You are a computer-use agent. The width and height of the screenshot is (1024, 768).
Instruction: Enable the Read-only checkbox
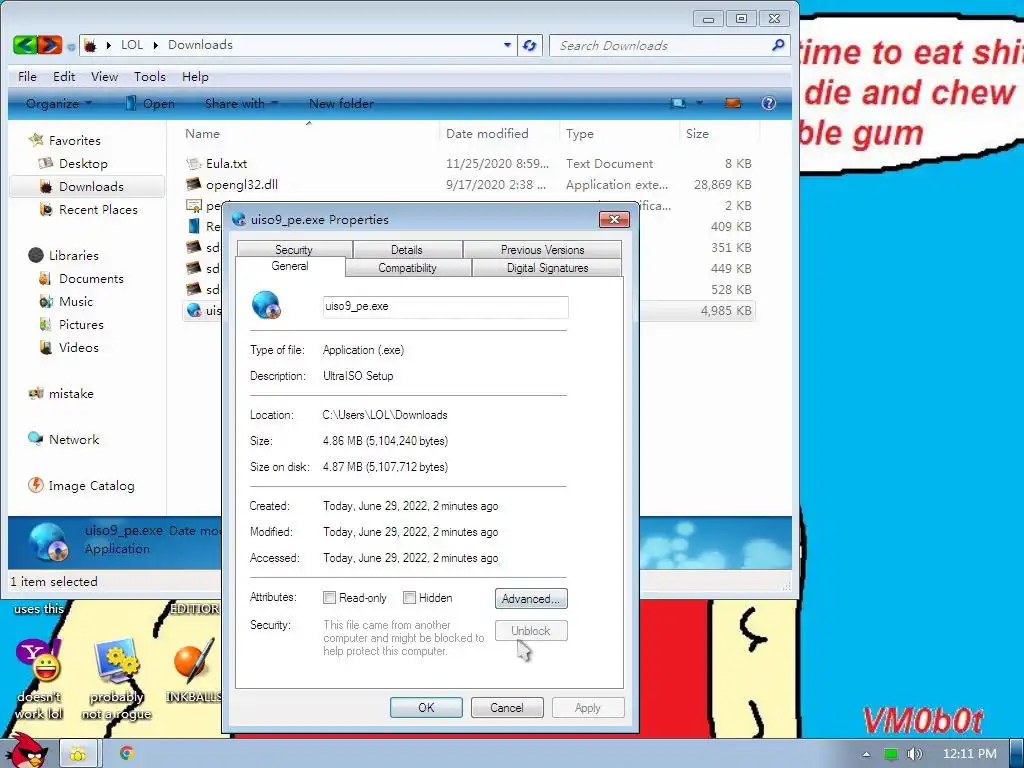click(x=330, y=598)
